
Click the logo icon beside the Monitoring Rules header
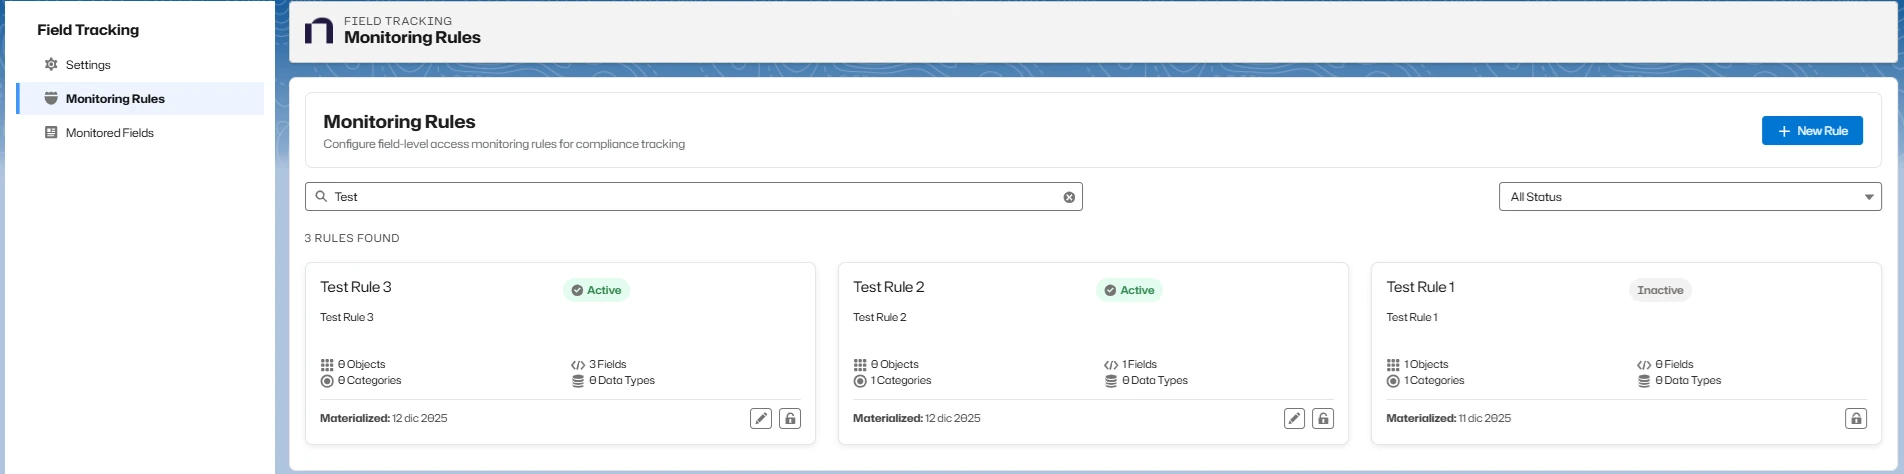tap(319, 30)
